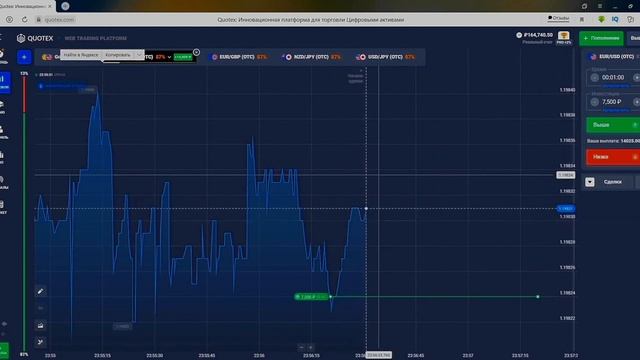Open the chart type tool
640x360 pixels.
coord(40,325)
